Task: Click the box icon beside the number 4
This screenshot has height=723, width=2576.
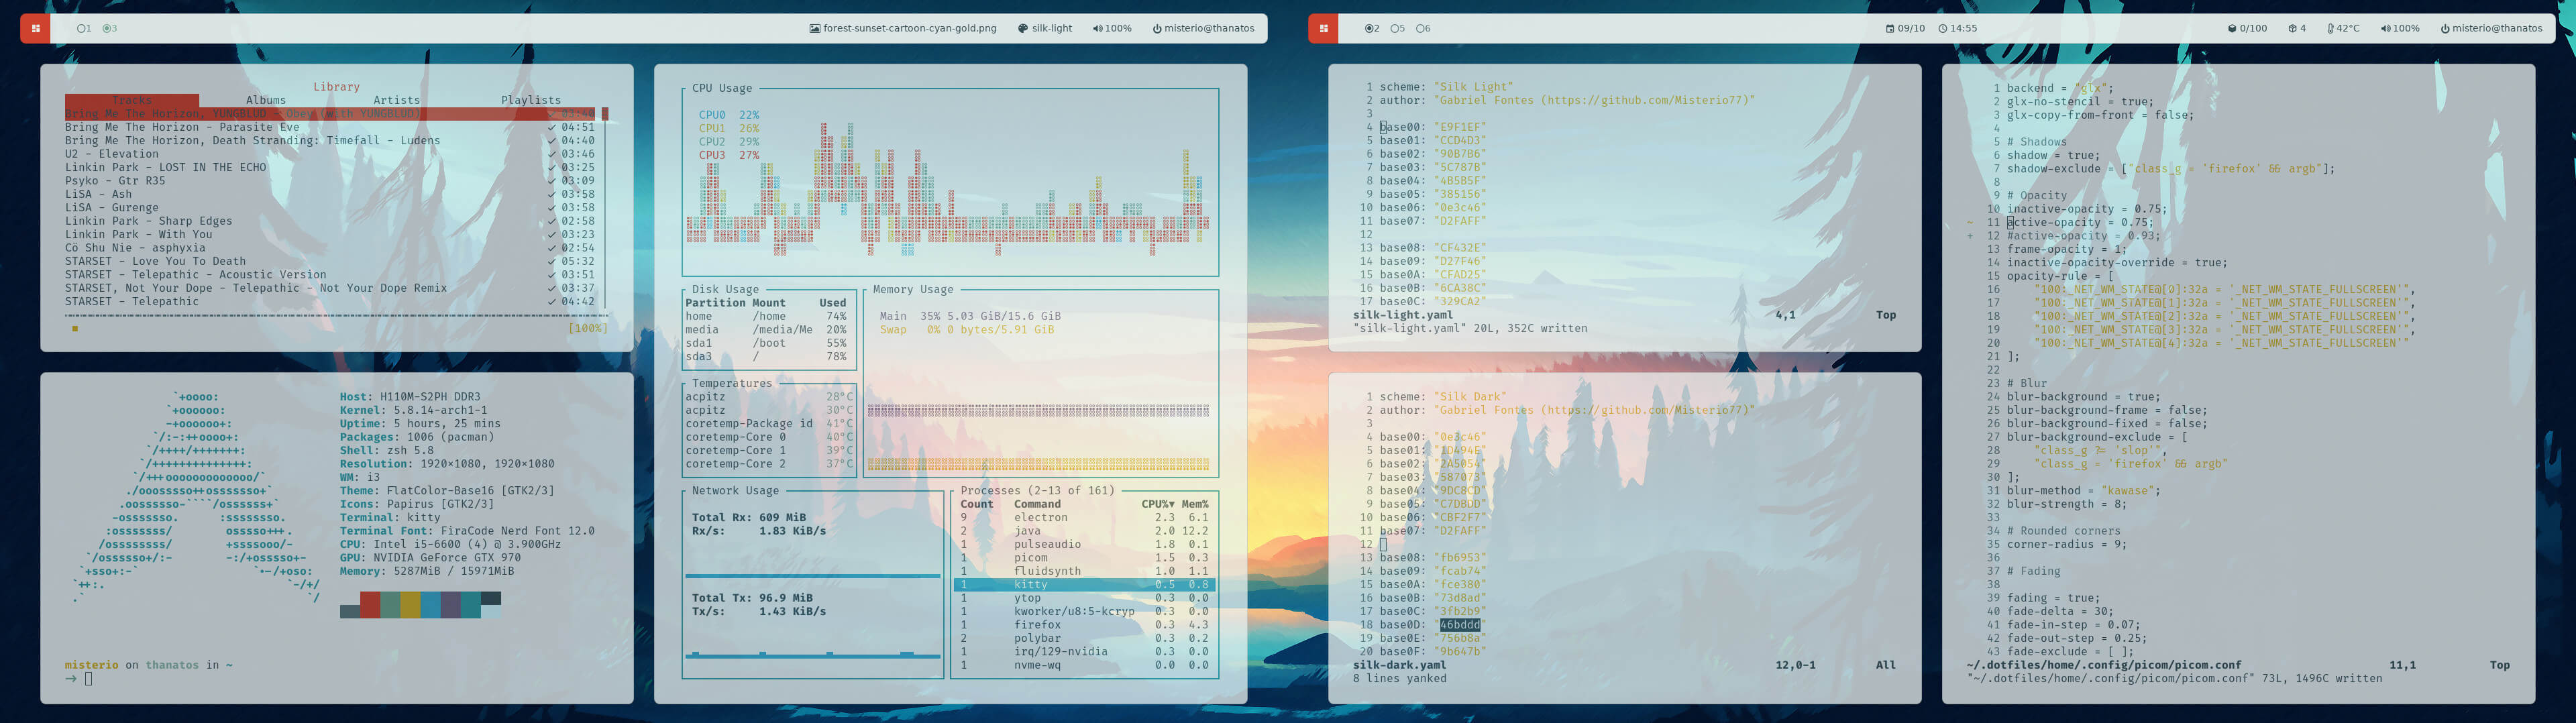Action: 2293,28
